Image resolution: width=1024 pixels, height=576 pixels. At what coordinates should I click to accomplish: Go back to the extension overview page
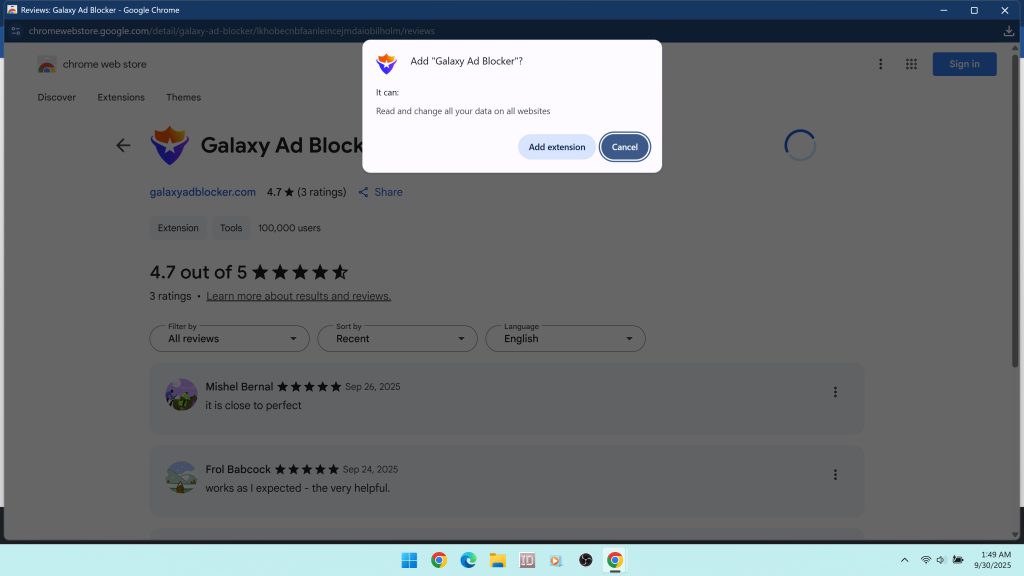click(x=123, y=145)
